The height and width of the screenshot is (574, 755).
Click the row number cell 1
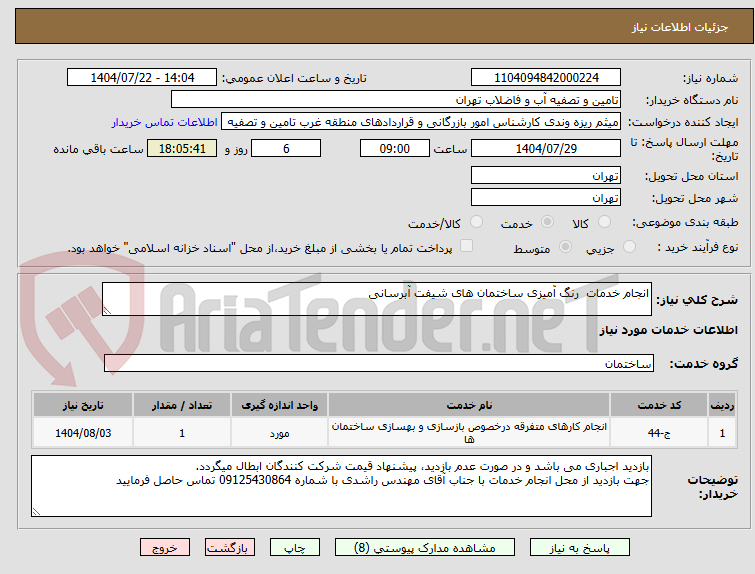point(722,433)
